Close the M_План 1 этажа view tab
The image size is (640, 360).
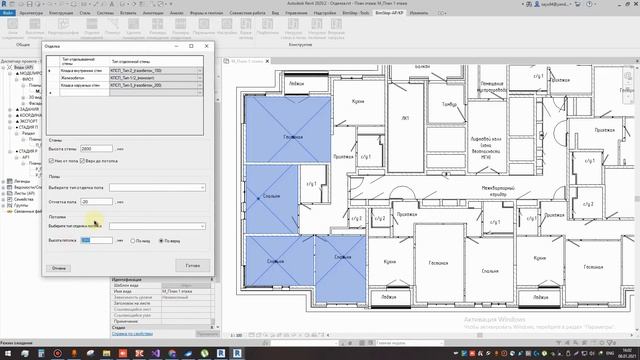point(267,61)
